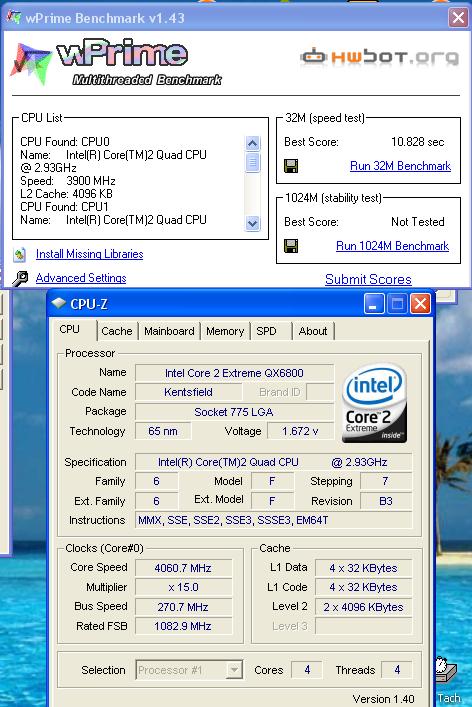Click the 32M best score 10.828 sec
The image size is (472, 707).
(x=417, y=142)
